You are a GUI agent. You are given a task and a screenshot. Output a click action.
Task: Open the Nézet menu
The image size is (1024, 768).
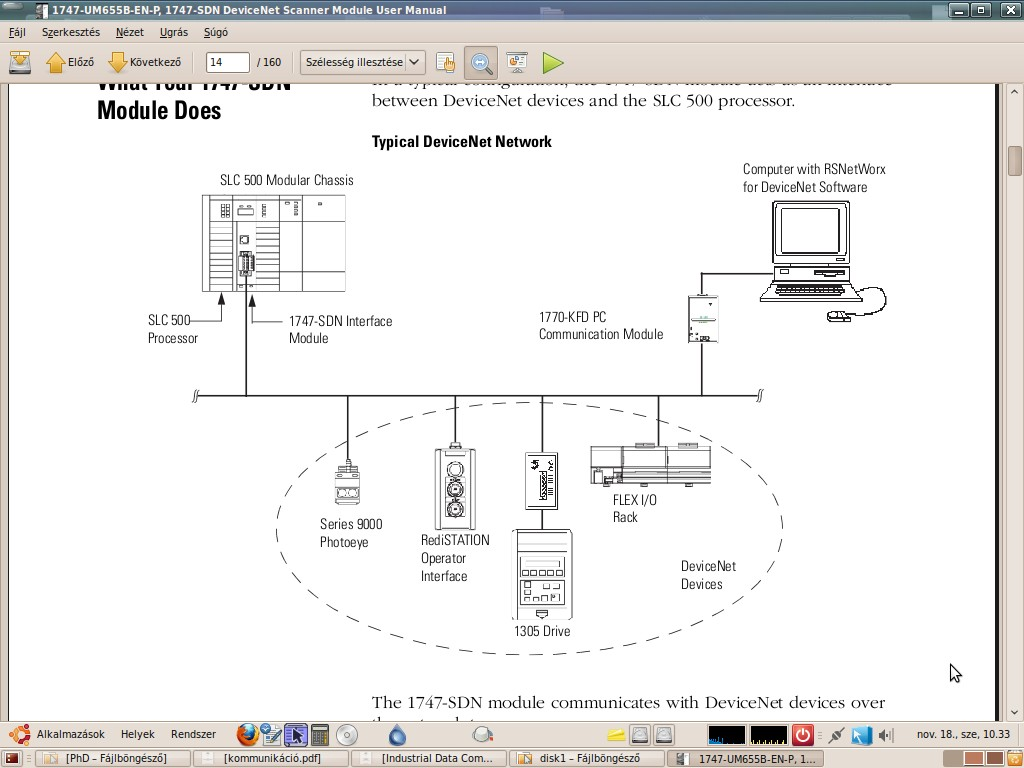[129, 32]
